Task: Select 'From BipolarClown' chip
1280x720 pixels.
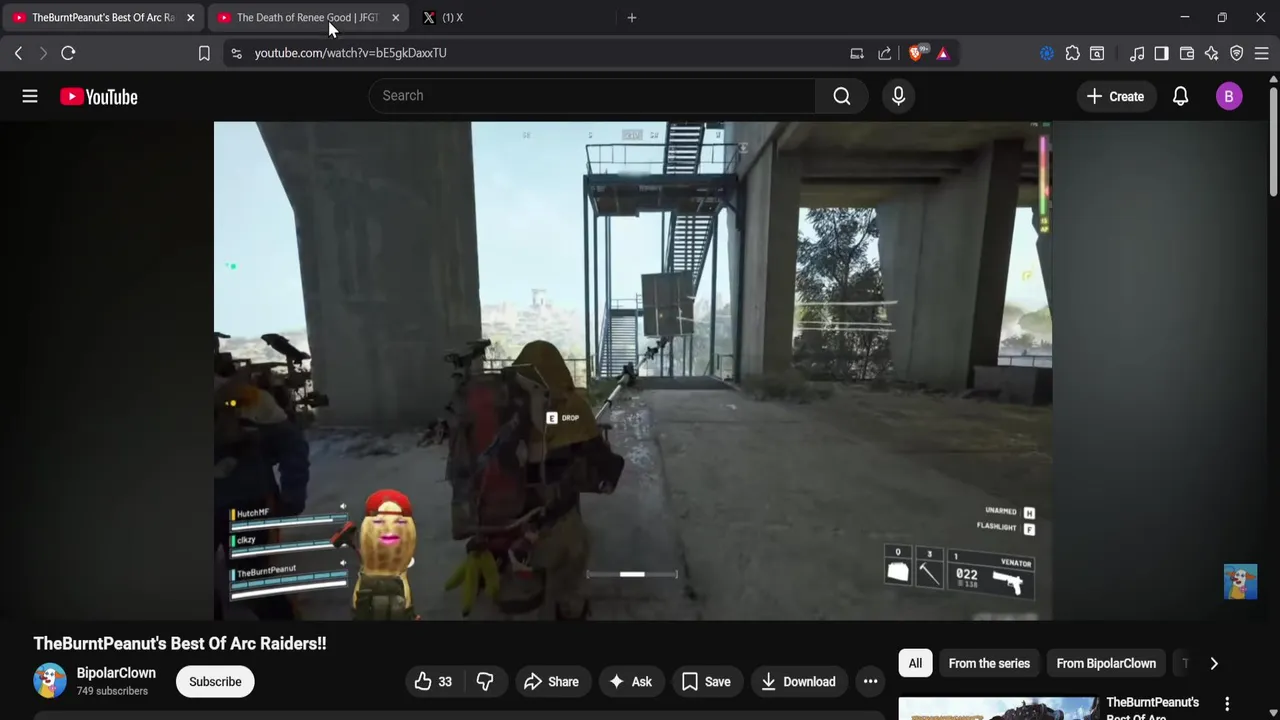Action: pos(1106,663)
